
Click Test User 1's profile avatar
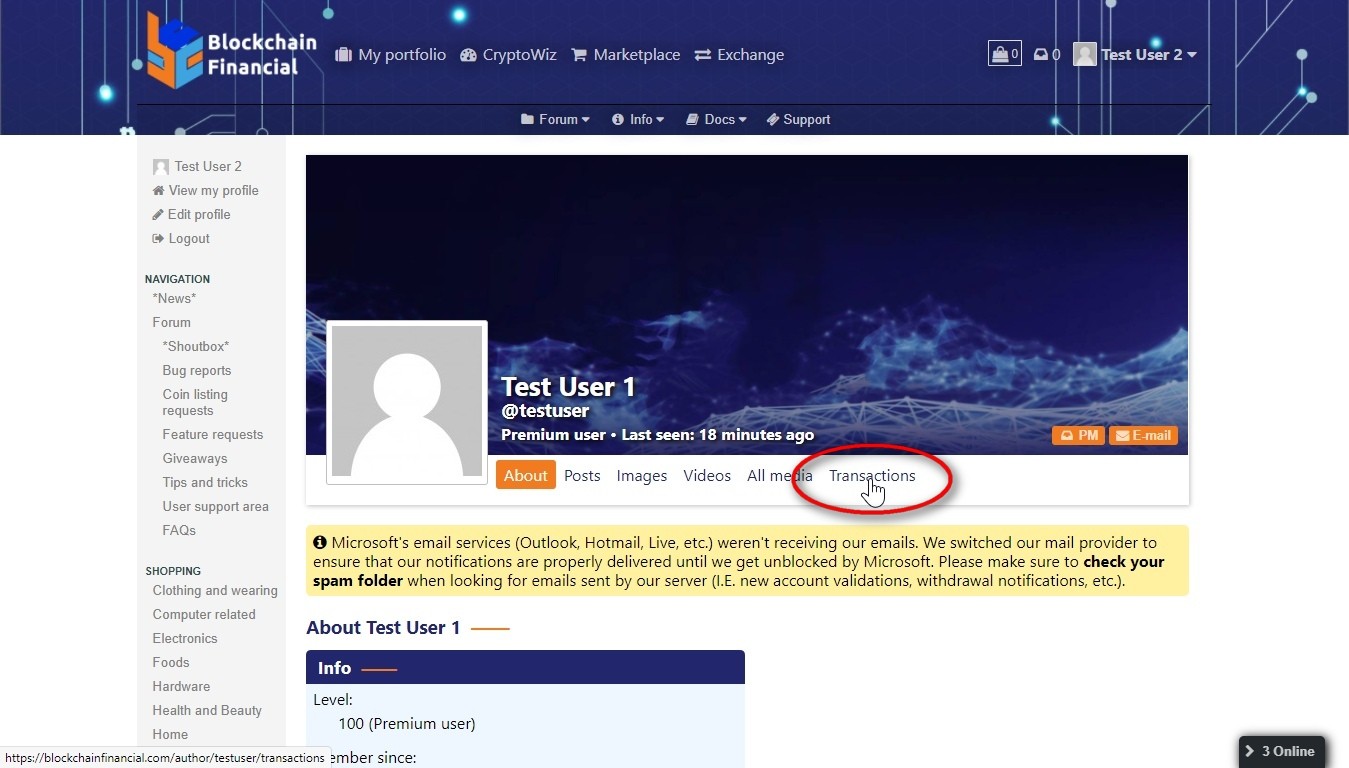click(407, 402)
